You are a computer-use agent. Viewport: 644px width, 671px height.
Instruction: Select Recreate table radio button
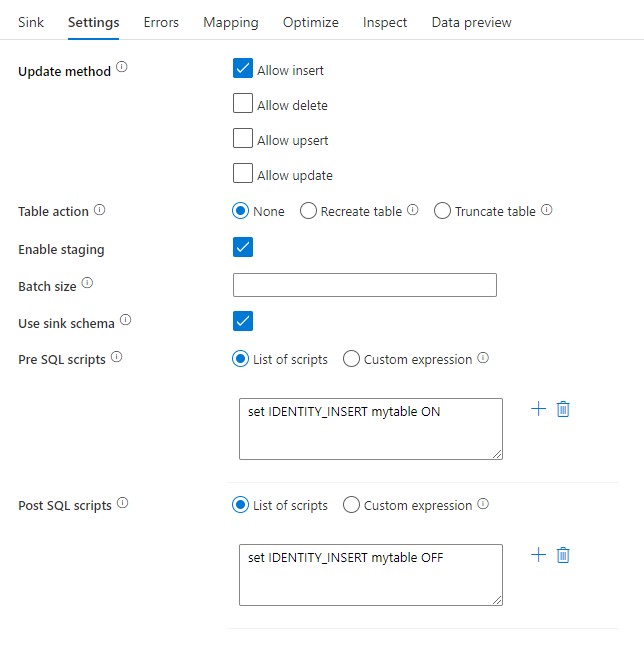[309, 211]
